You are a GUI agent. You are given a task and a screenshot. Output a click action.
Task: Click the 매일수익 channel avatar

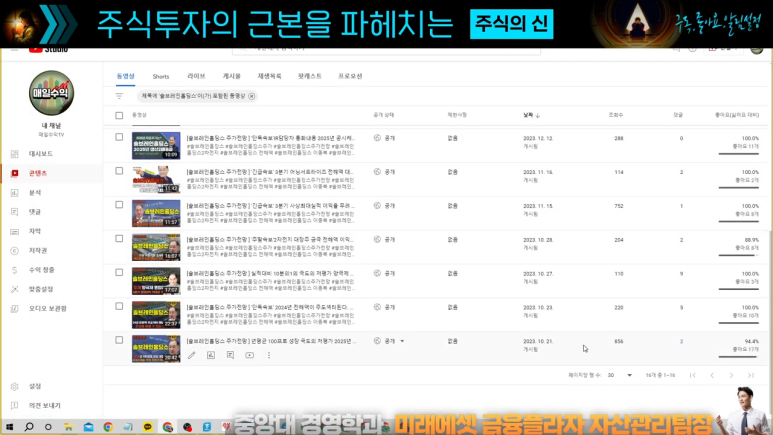tap(51, 93)
